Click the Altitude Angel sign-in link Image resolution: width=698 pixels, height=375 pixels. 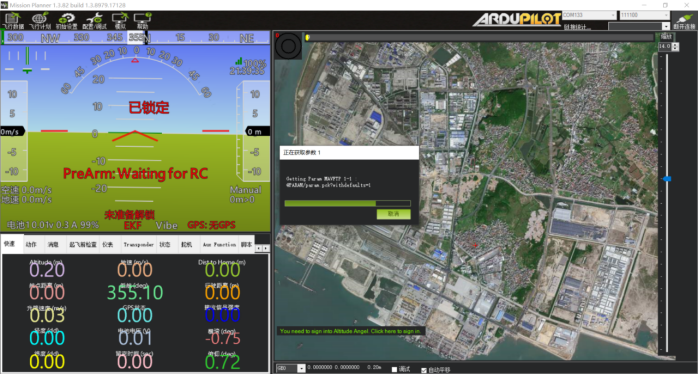point(350,331)
